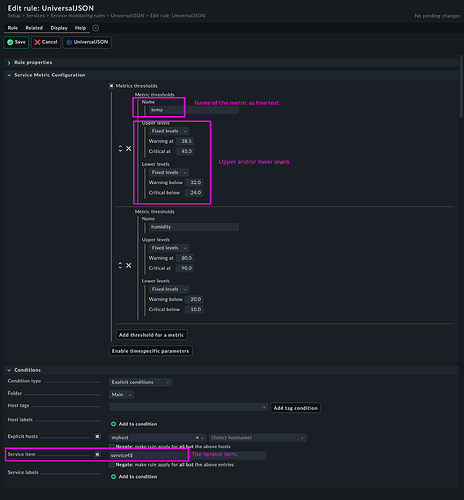Click the humidity Warning at 80.0 field

click(185, 258)
